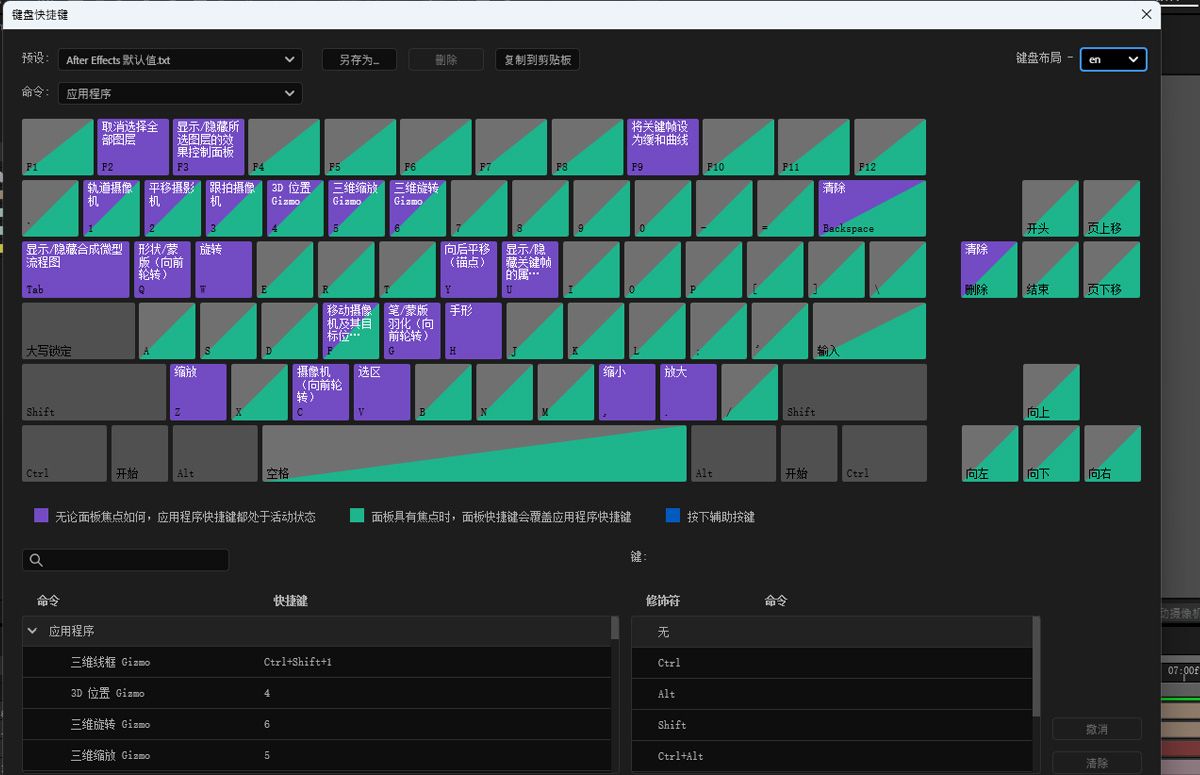Image resolution: width=1200 pixels, height=775 pixels.
Task: Click the 清除 button at bottom right
Action: [x=1097, y=763]
